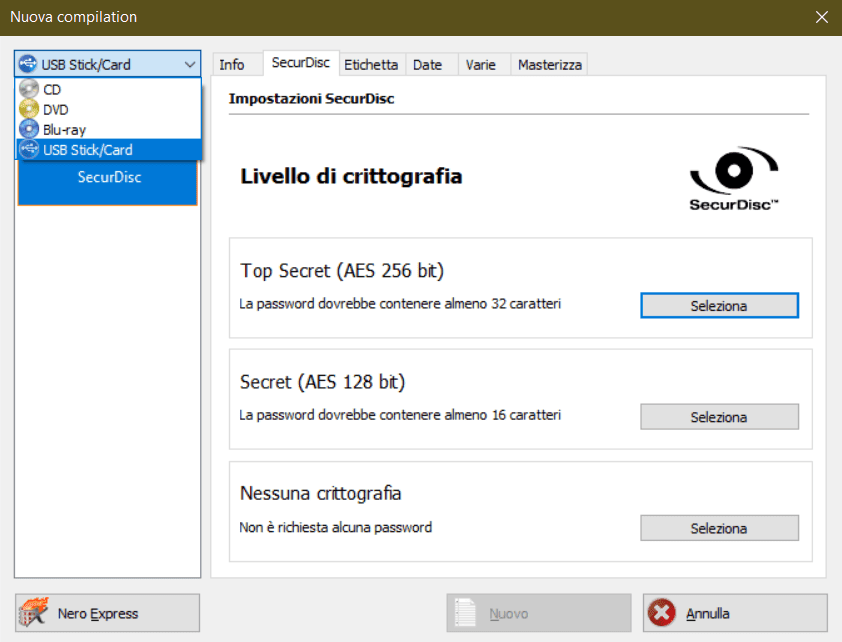The height and width of the screenshot is (642, 842).
Task: Click the red X icon on Annulla
Action: 662,613
